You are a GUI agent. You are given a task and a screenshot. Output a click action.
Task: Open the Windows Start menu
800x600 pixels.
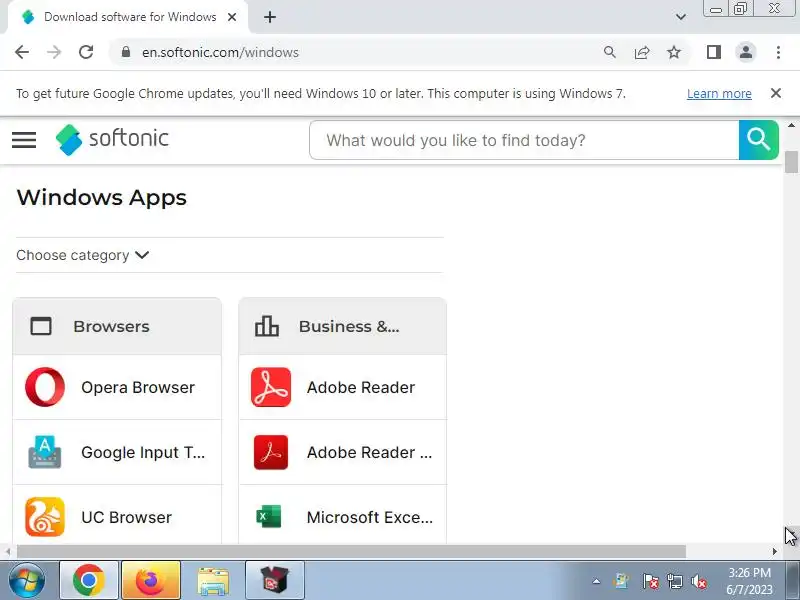(26, 581)
